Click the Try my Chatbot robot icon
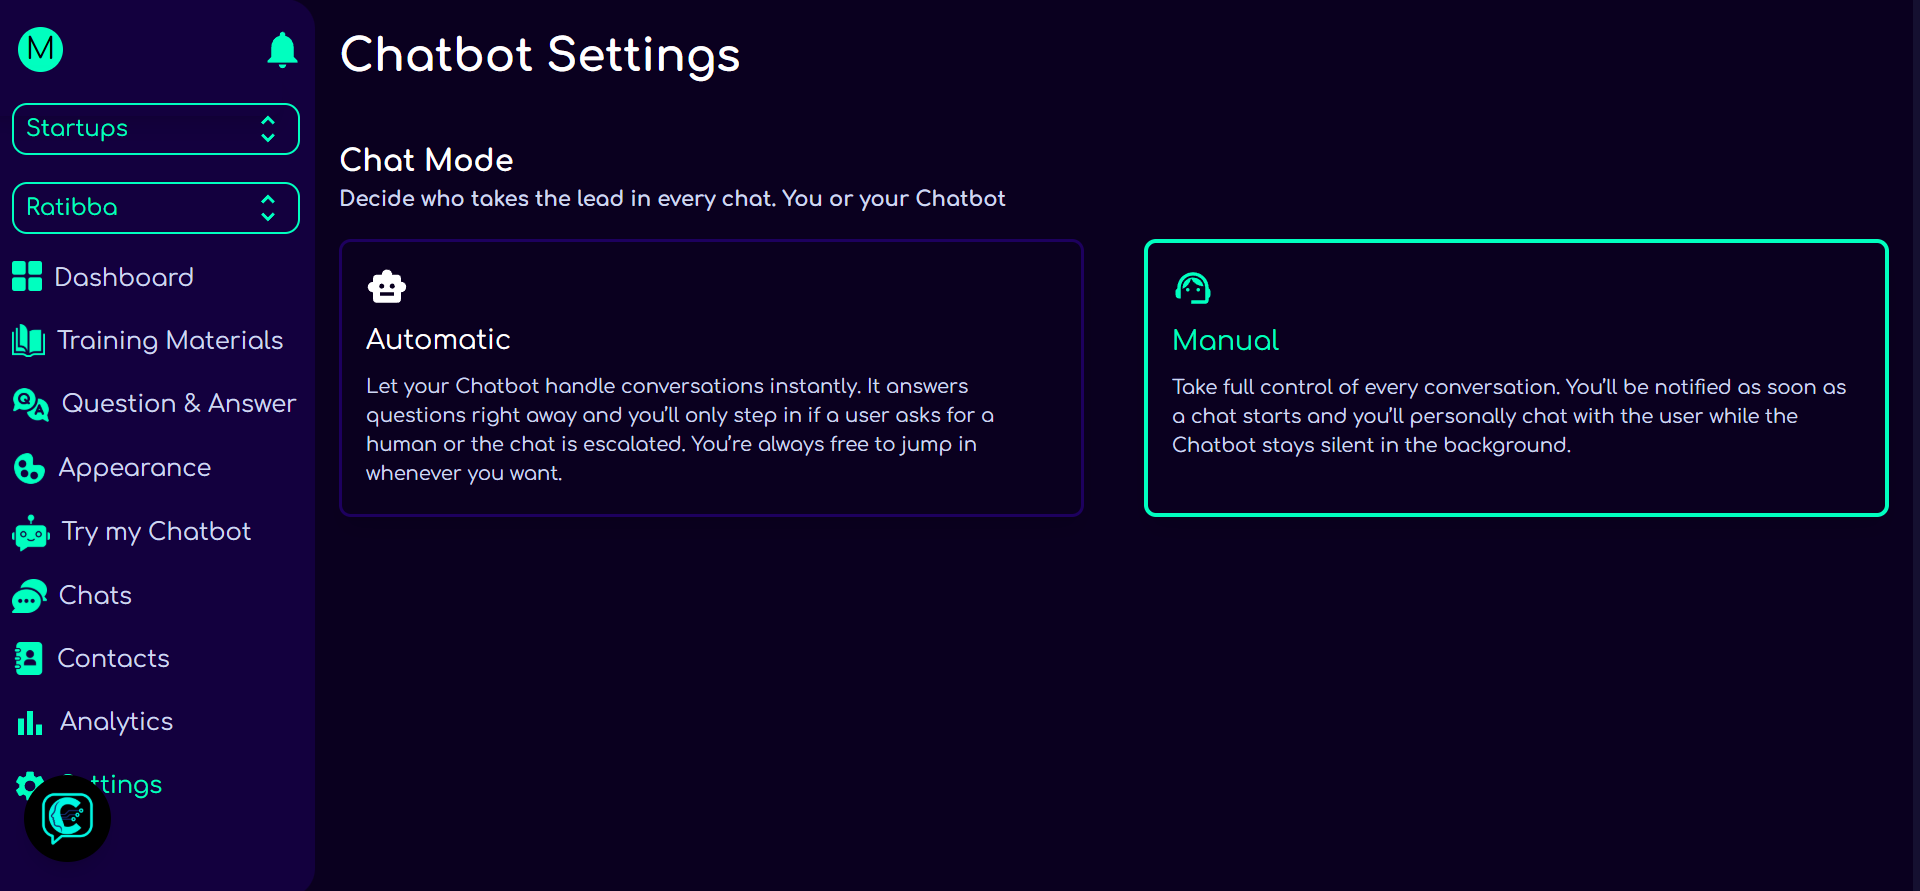1920x891 pixels. [31, 533]
